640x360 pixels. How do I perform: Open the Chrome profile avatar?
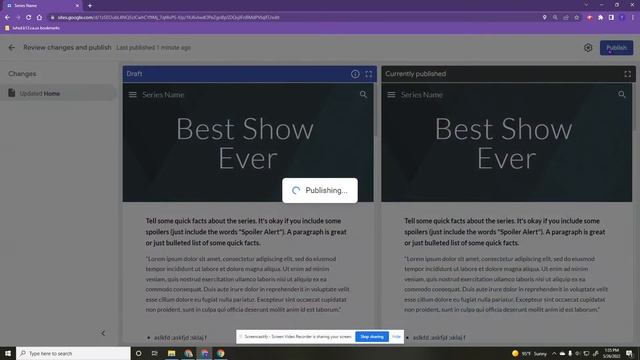(x=622, y=18)
